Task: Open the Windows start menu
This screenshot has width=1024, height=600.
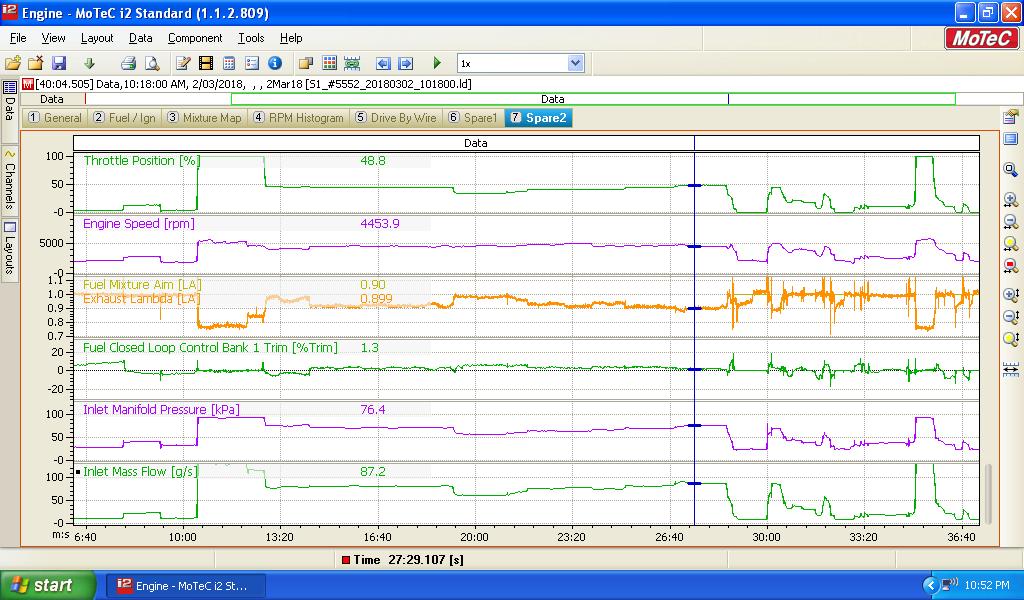Action: (x=48, y=585)
